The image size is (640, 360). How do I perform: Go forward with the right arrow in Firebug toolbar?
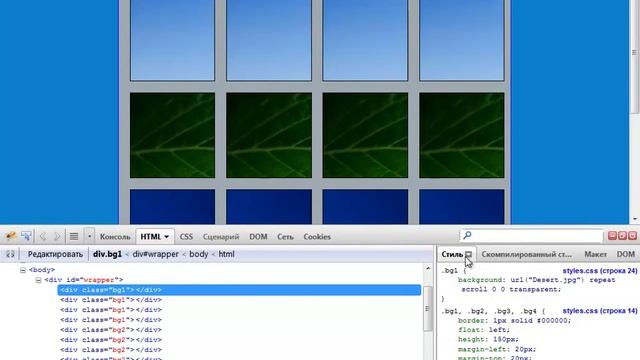coord(57,236)
